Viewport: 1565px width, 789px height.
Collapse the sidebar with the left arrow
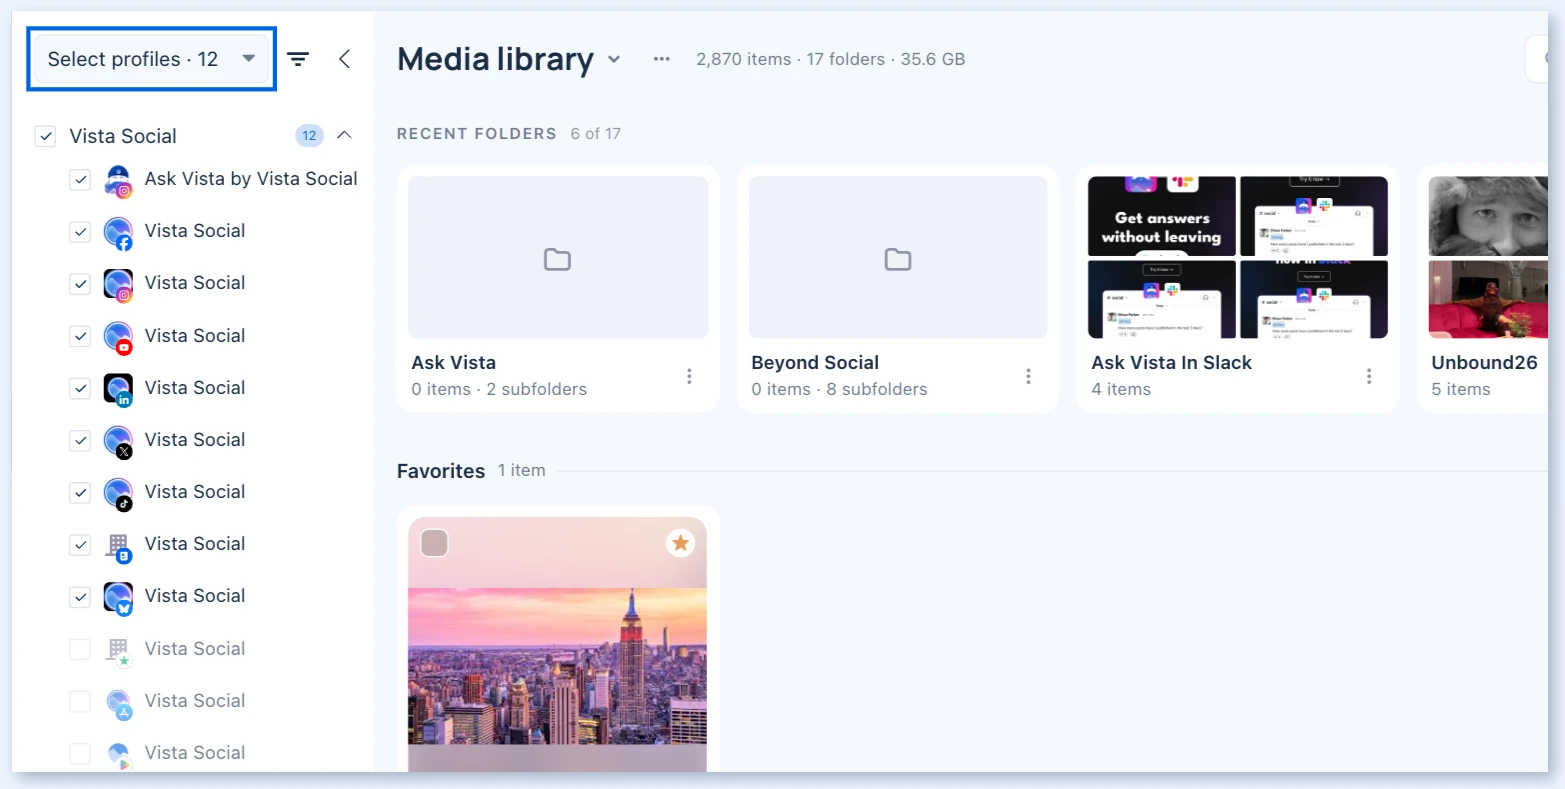(x=344, y=59)
